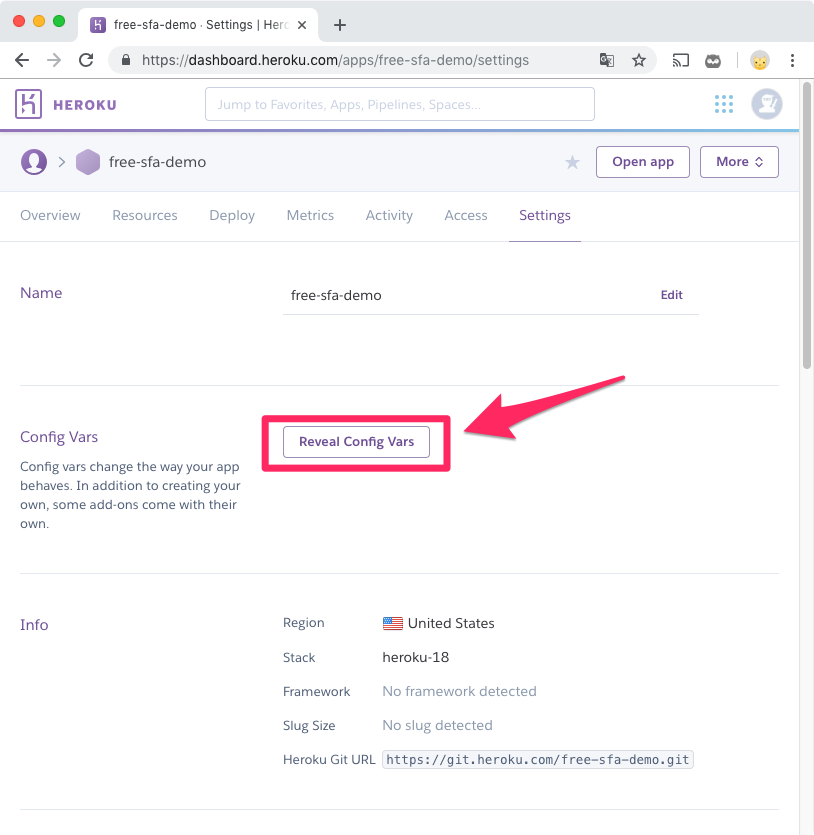Bookmark this page with Chrome star icon
Screen dimensions: 814x835
tap(639, 60)
